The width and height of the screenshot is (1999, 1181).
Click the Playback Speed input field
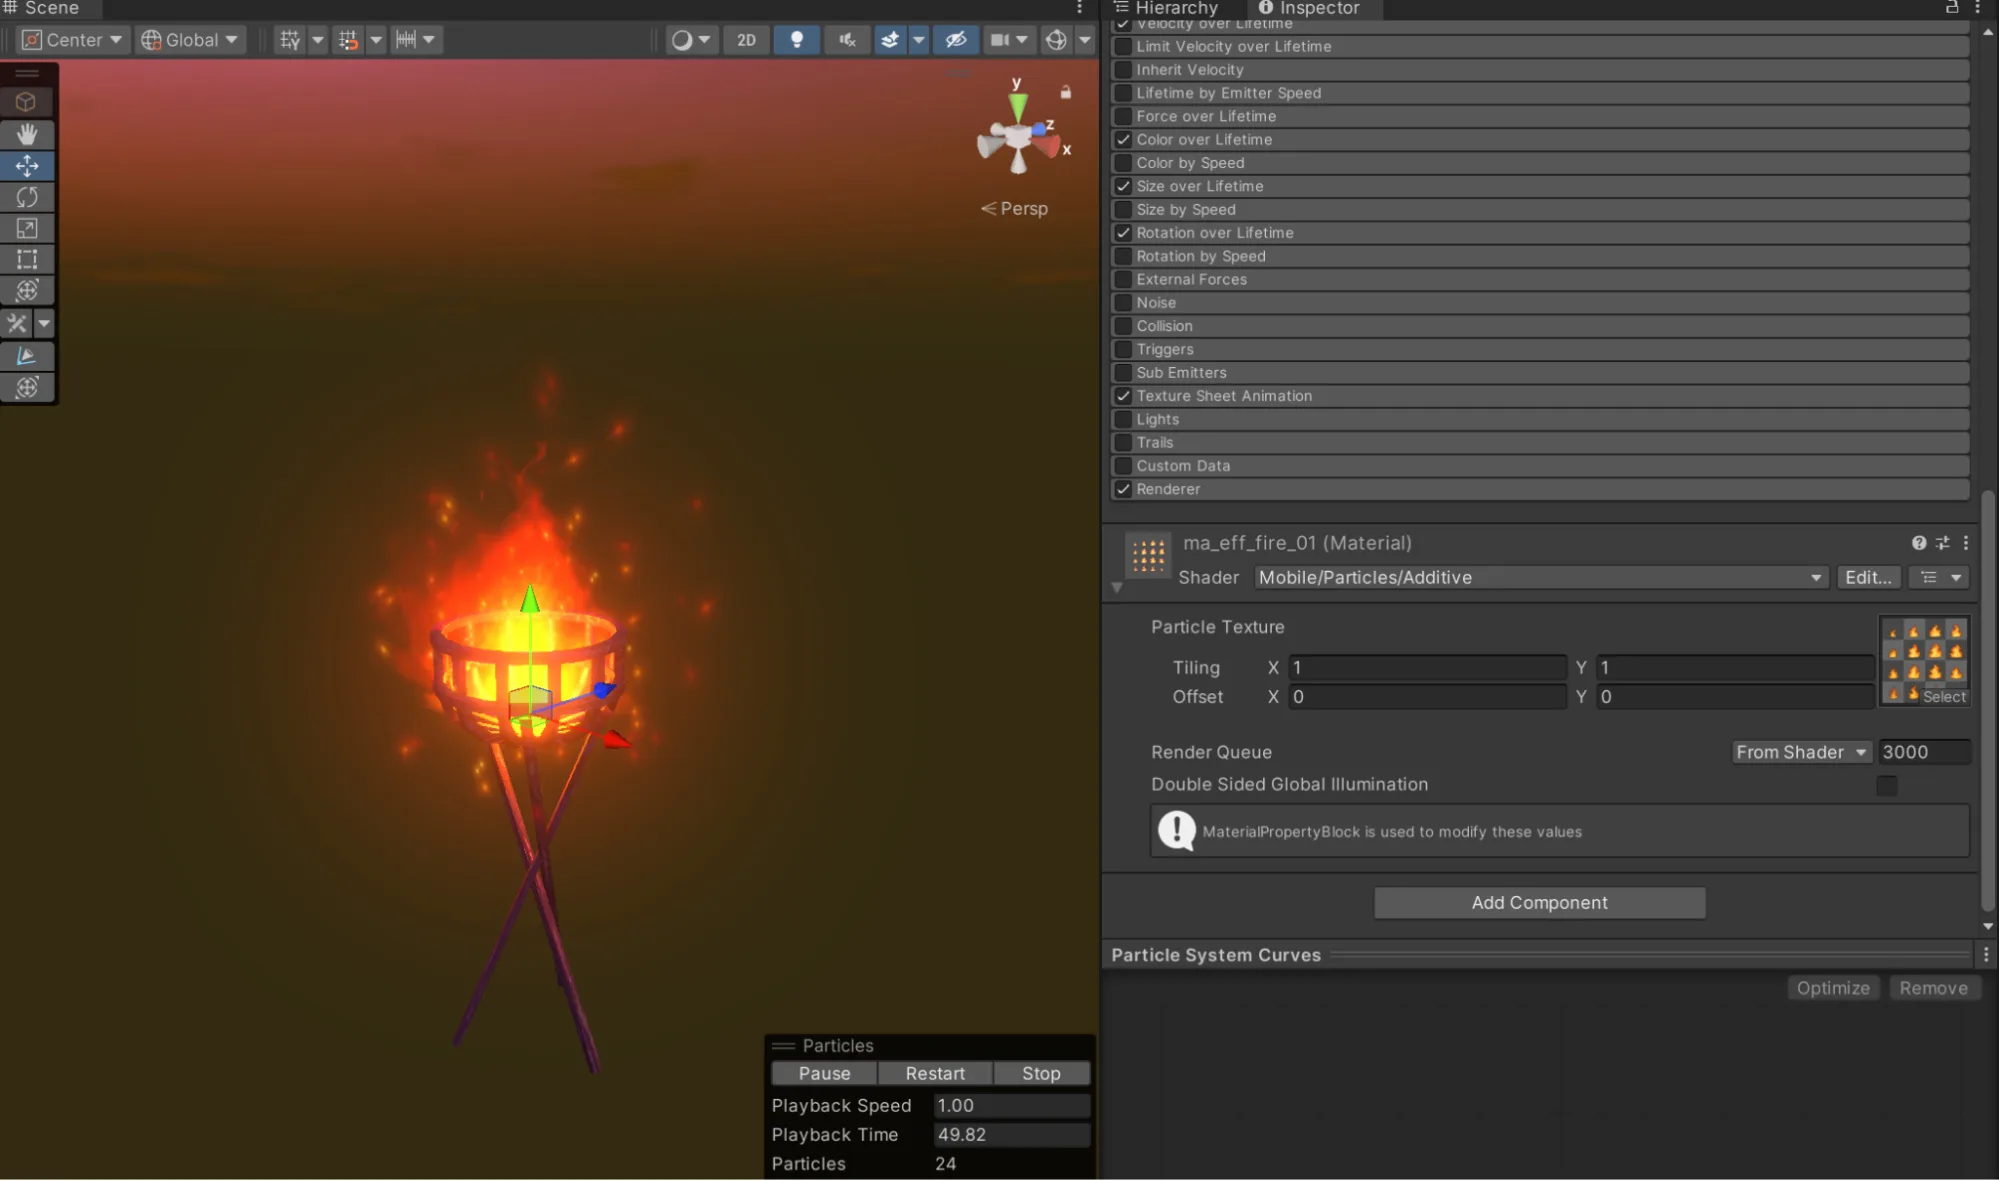coord(1011,1106)
